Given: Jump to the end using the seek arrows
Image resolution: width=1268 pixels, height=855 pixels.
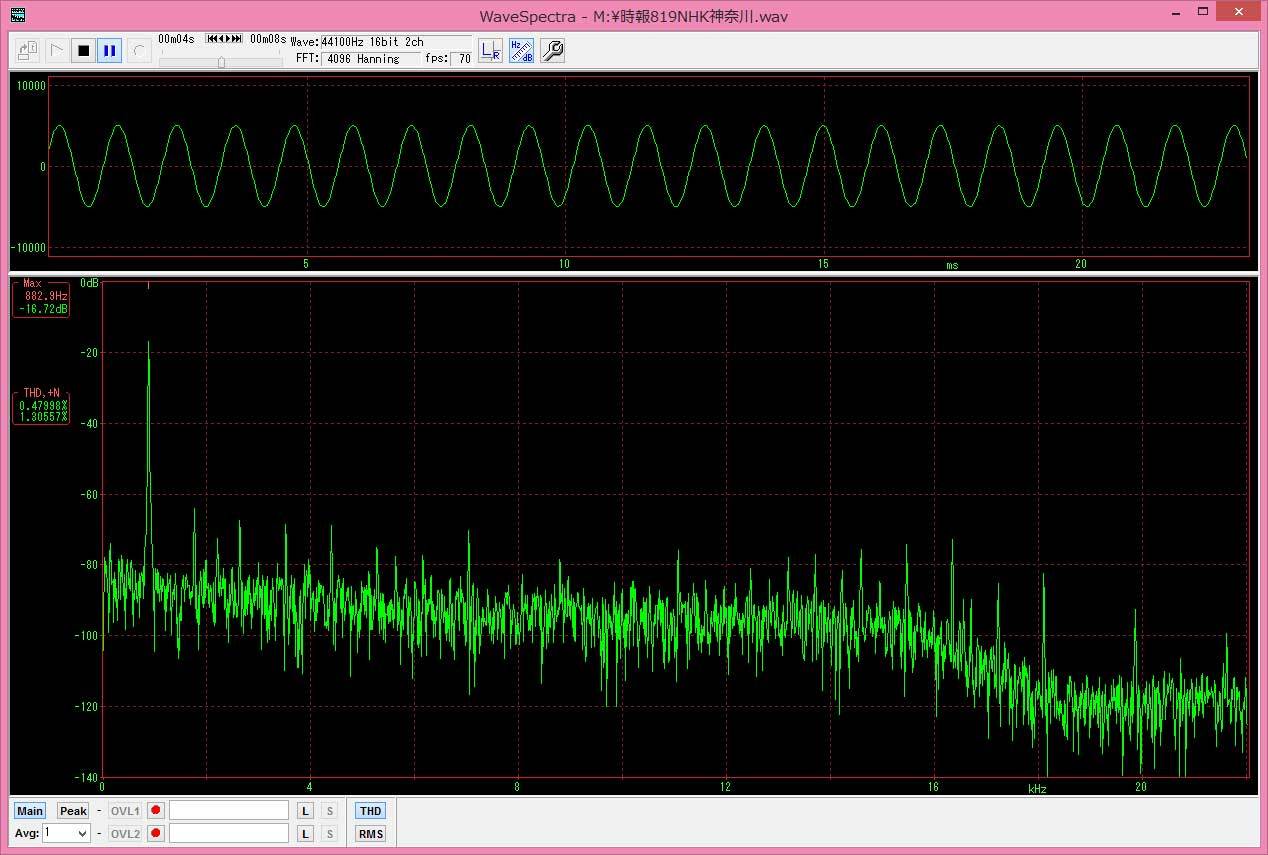Looking at the screenshot, I should pyautogui.click(x=237, y=39).
